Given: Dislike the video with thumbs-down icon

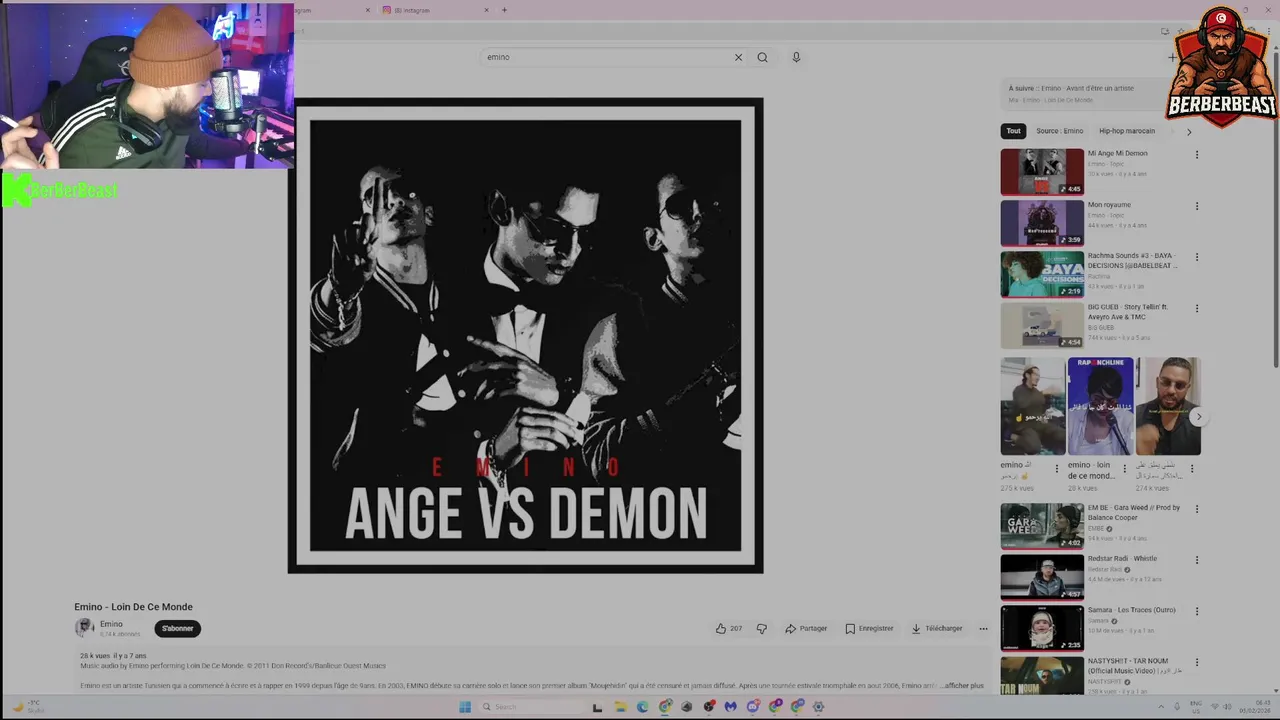Looking at the screenshot, I should click(x=762, y=629).
